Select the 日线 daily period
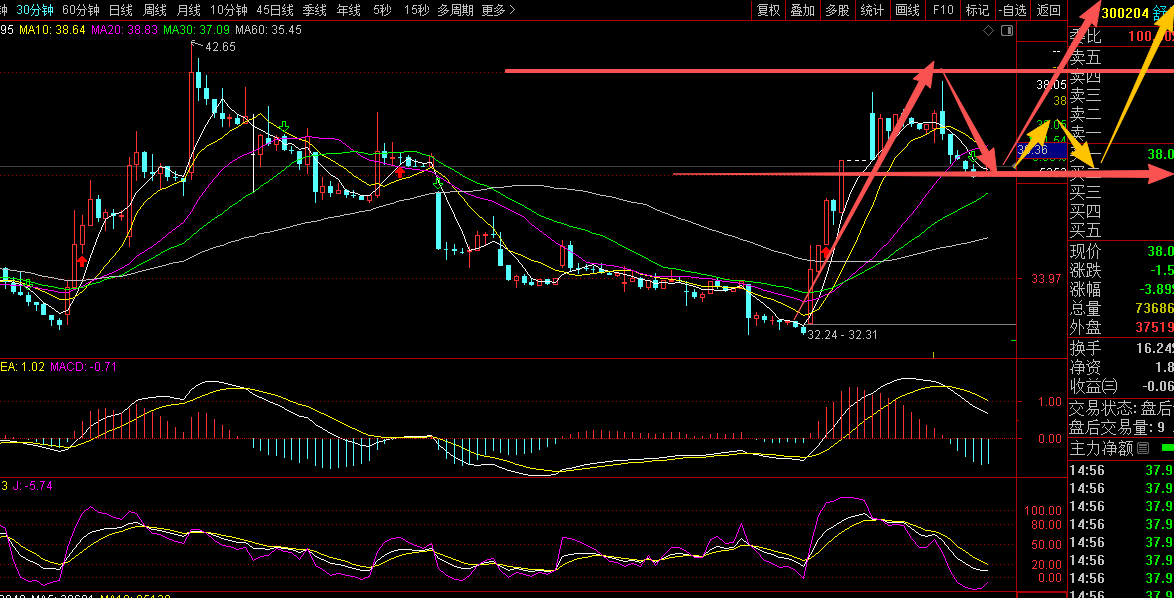Image resolution: width=1174 pixels, height=598 pixels. click(x=121, y=10)
